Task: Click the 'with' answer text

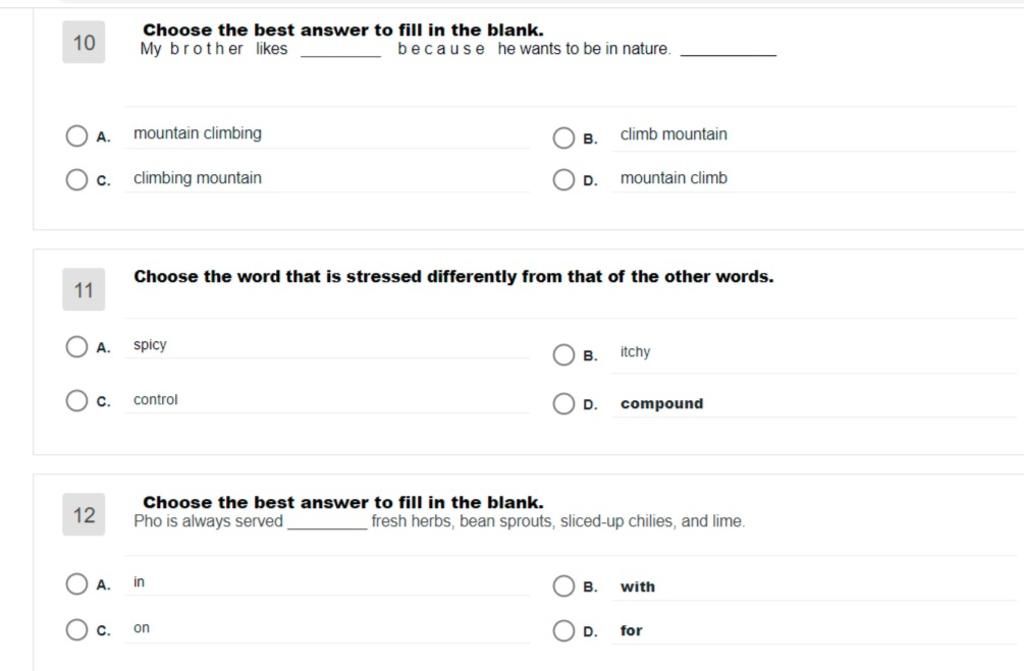Action: pos(637,587)
